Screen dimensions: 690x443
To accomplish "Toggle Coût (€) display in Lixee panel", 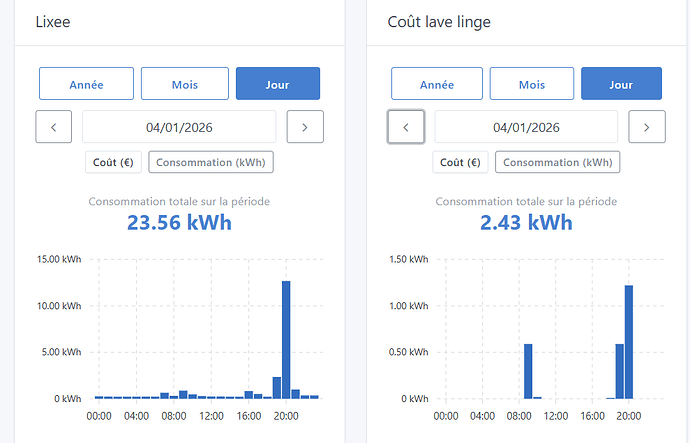I will tap(113, 162).
